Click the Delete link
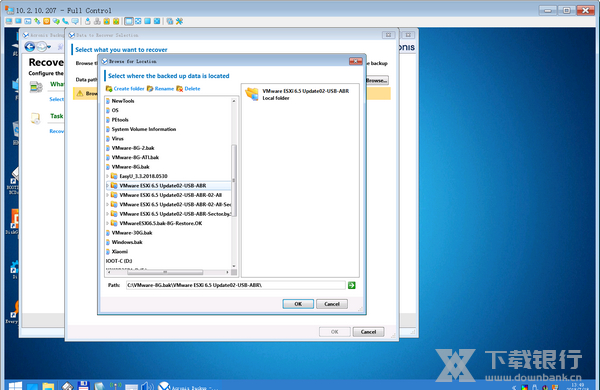 coord(192,89)
